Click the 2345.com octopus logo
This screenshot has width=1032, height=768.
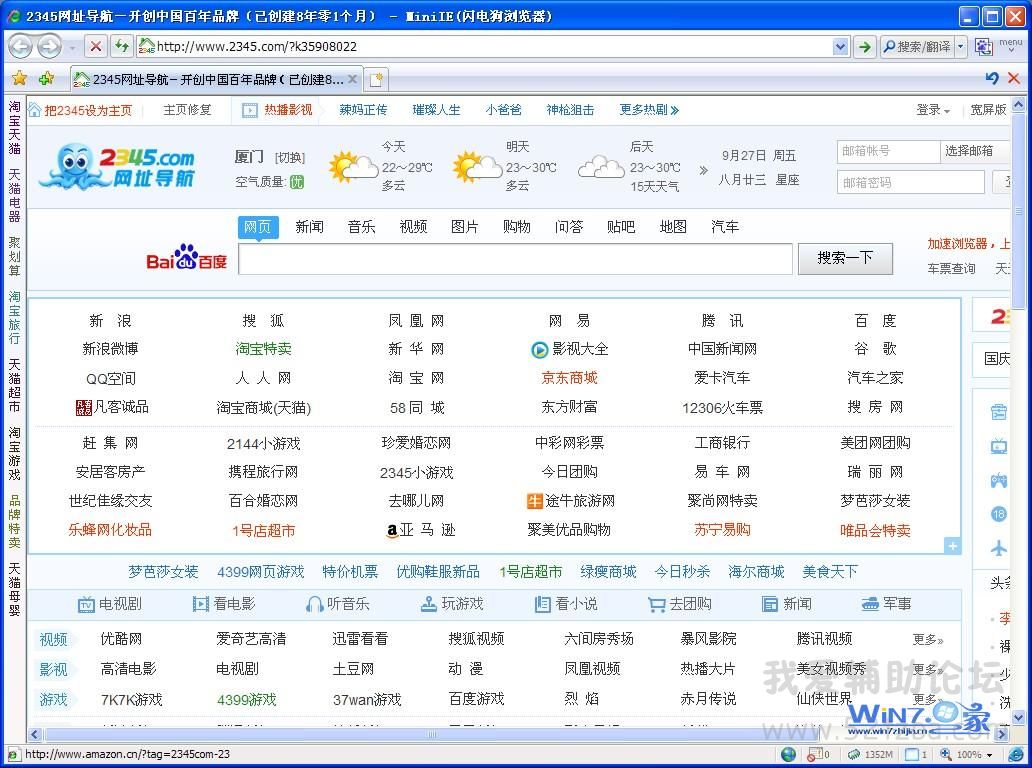tap(117, 165)
